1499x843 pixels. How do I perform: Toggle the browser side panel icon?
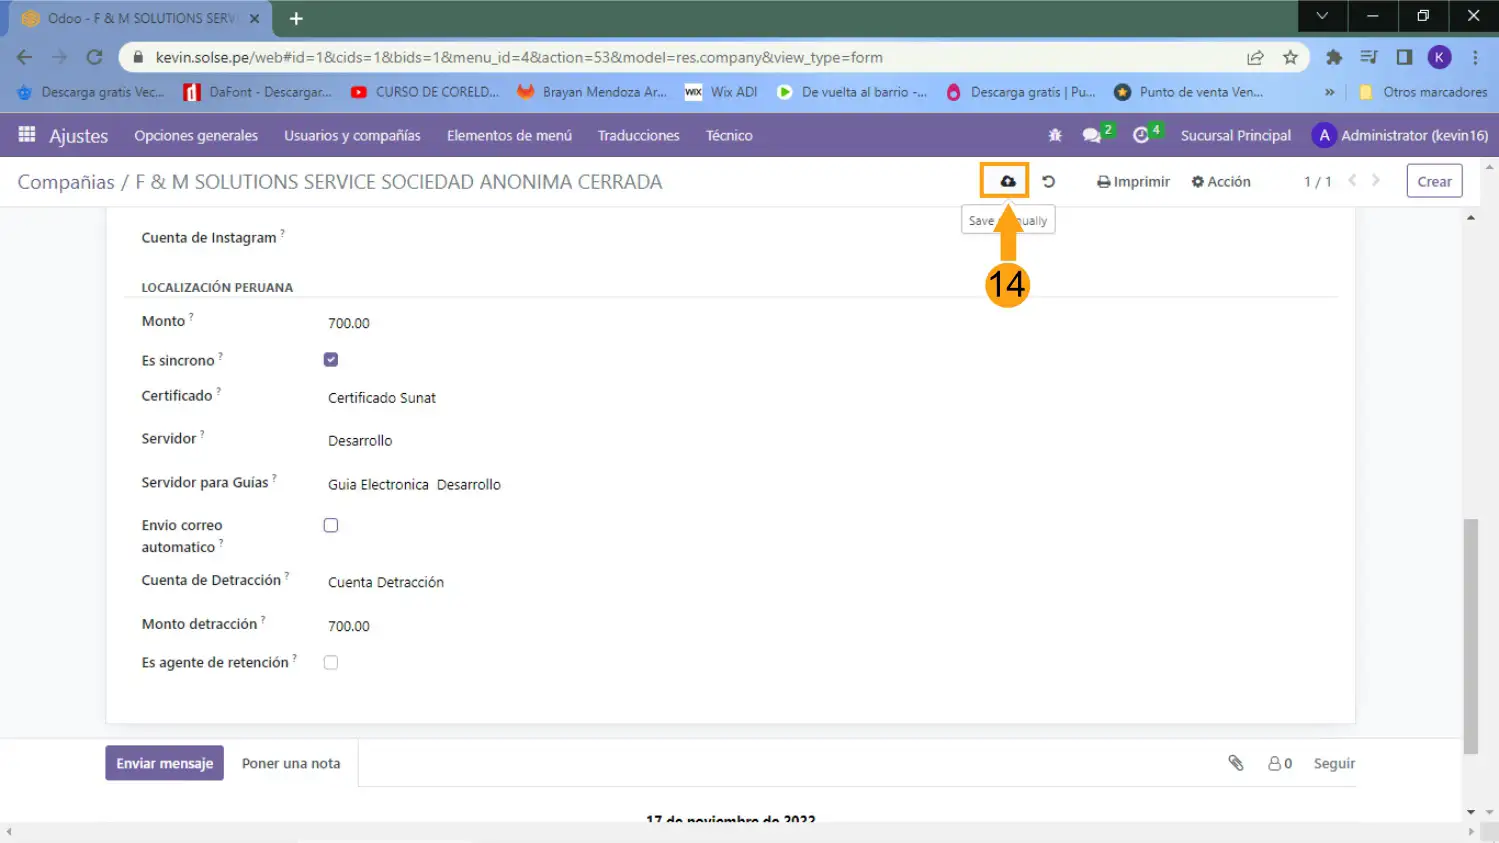[1404, 57]
